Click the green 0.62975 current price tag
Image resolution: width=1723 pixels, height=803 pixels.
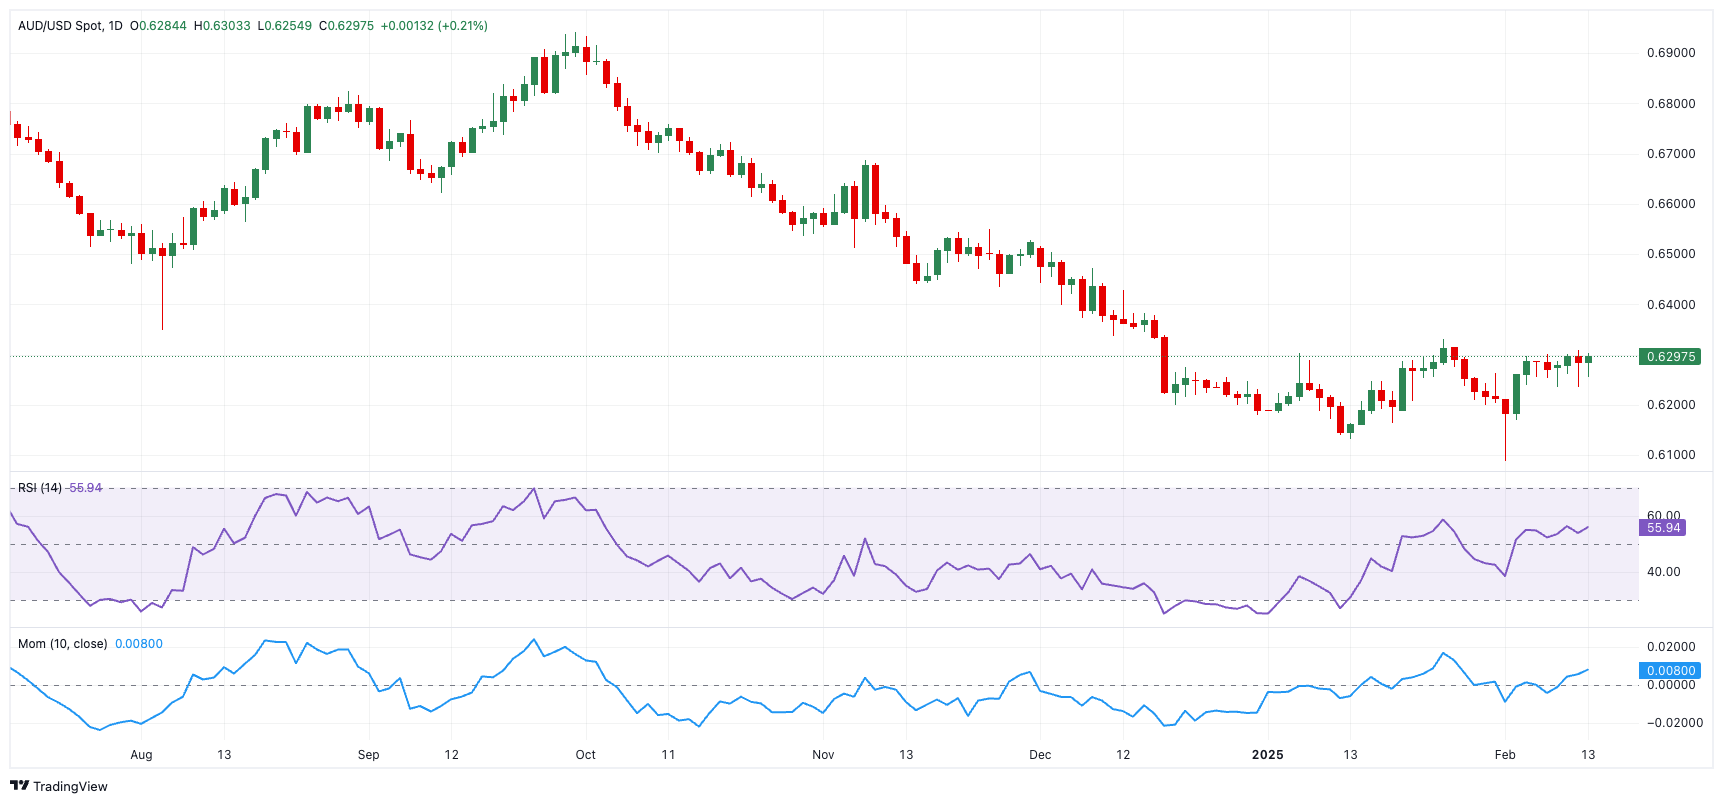tap(1669, 357)
